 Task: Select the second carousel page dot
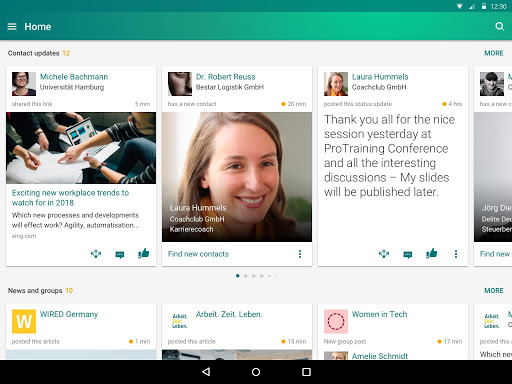point(246,276)
